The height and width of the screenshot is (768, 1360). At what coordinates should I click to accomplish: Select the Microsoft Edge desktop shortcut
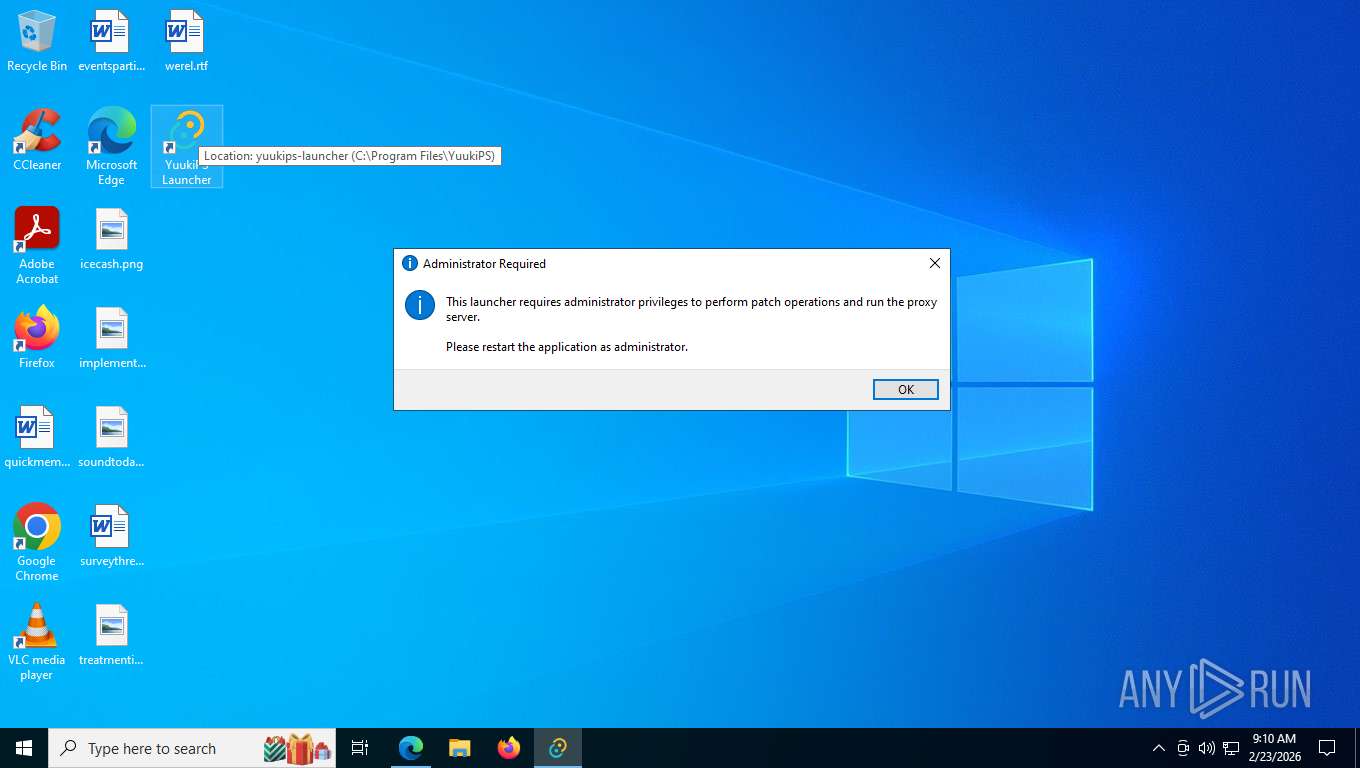pyautogui.click(x=111, y=146)
